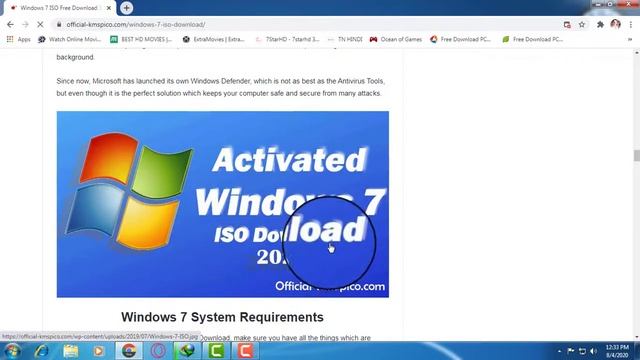Switch to Chrome on the taskbar
The width and height of the screenshot is (640, 360).
click(x=129, y=351)
